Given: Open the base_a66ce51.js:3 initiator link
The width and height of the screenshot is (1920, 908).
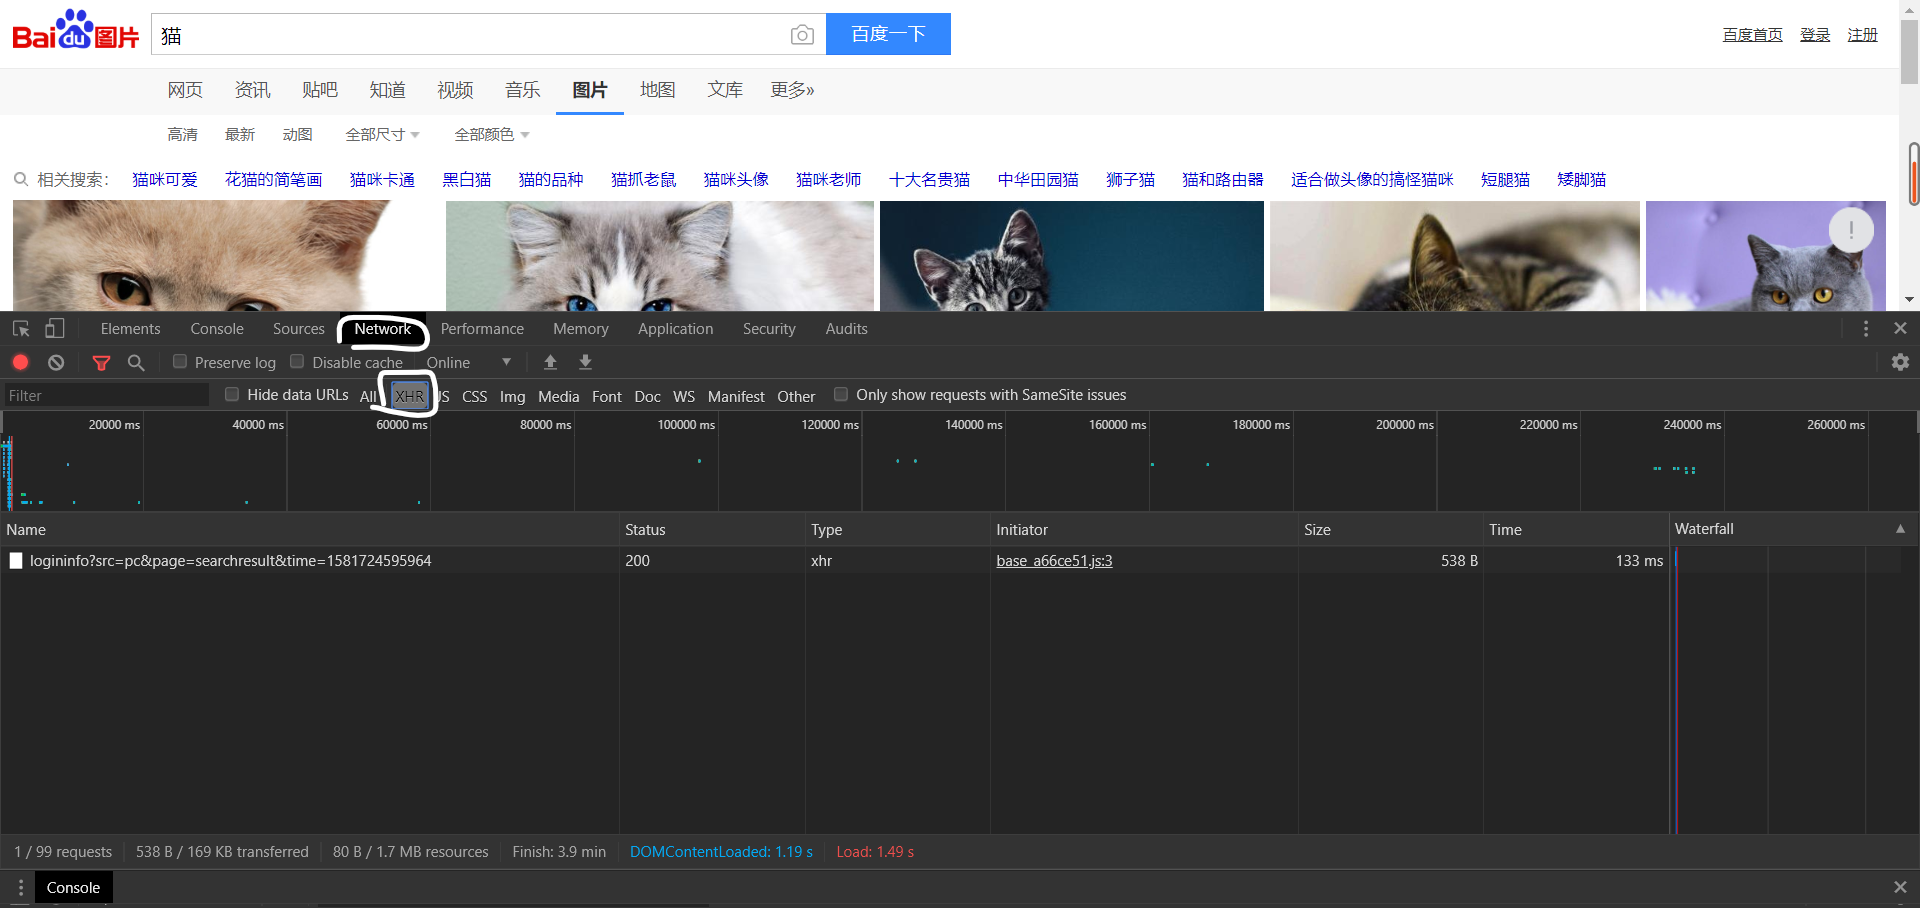Looking at the screenshot, I should [x=1054, y=561].
